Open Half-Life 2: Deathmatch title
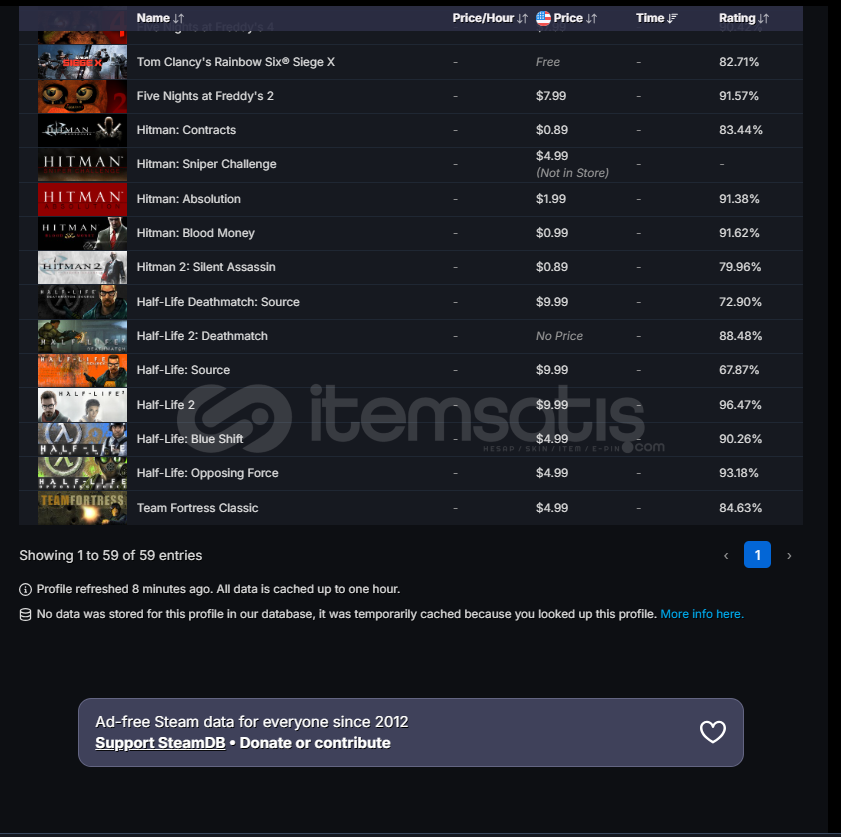This screenshot has height=837, width=841. click(202, 336)
